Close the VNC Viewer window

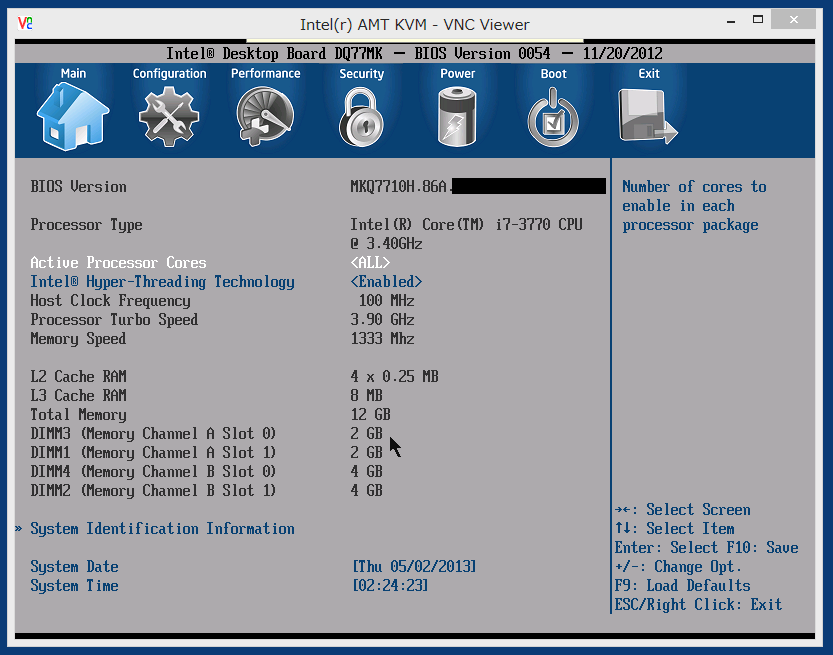794,20
